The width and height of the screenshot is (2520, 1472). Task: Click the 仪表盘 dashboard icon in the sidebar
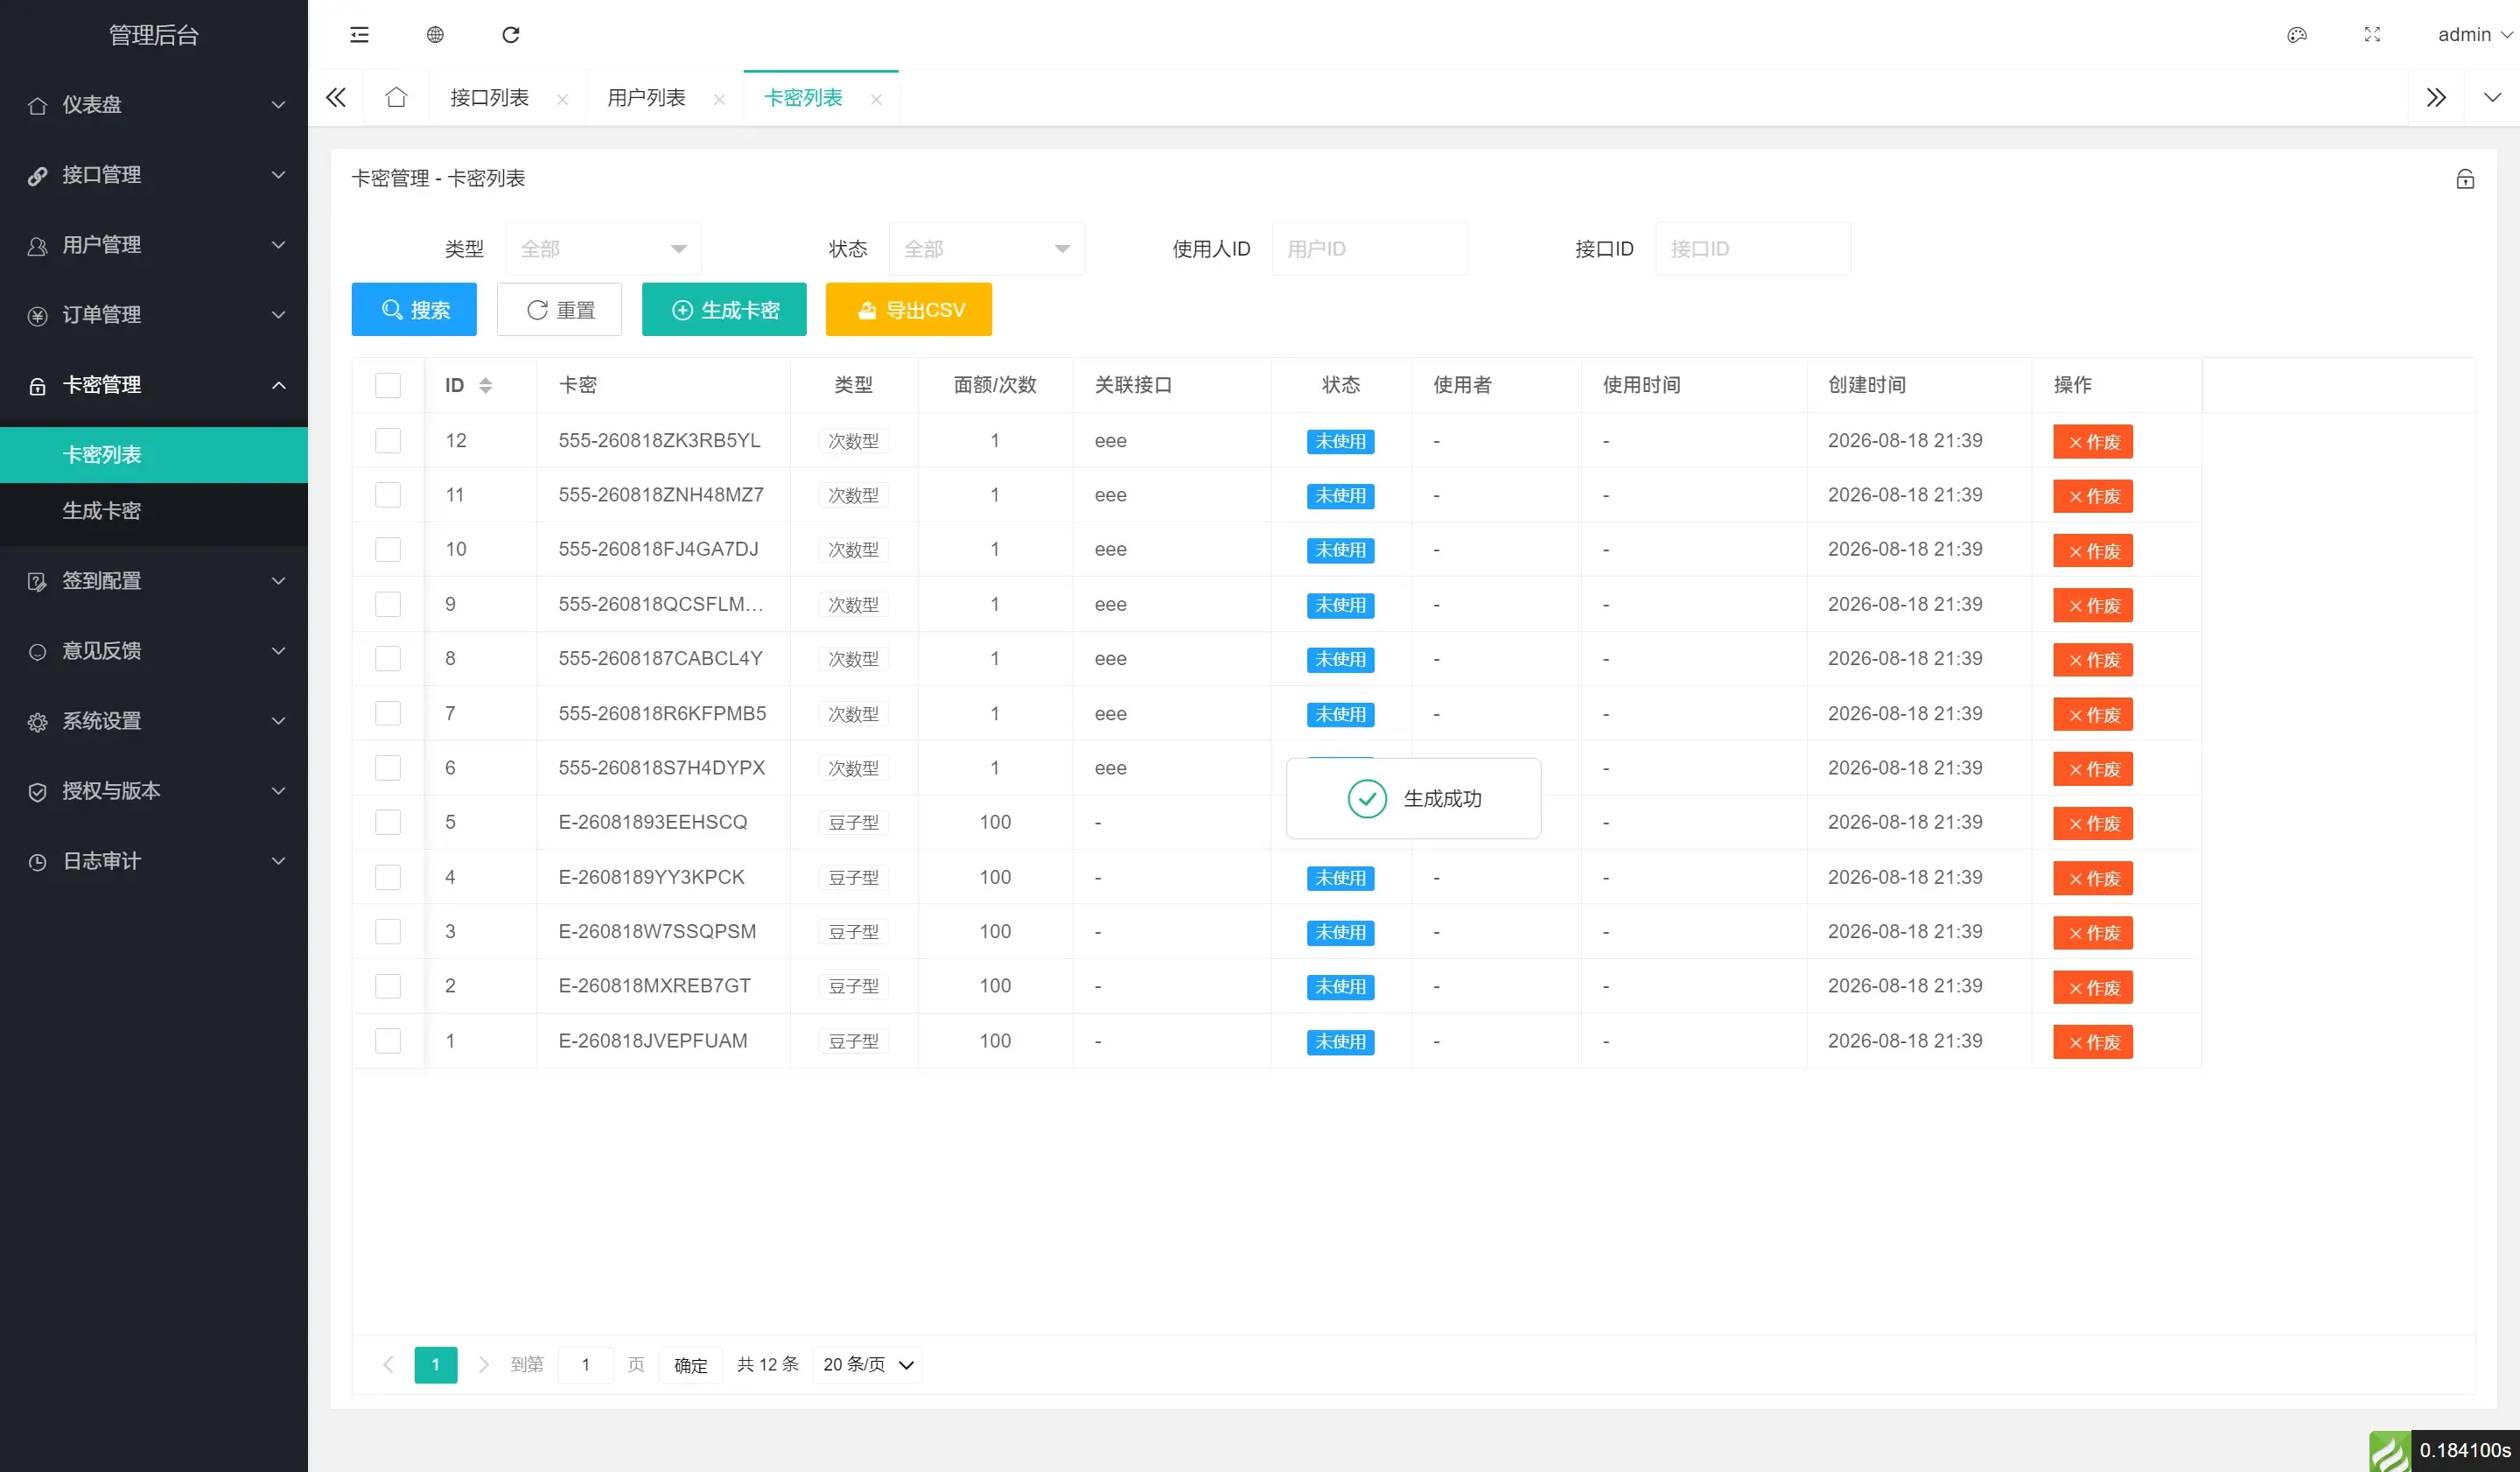click(38, 106)
